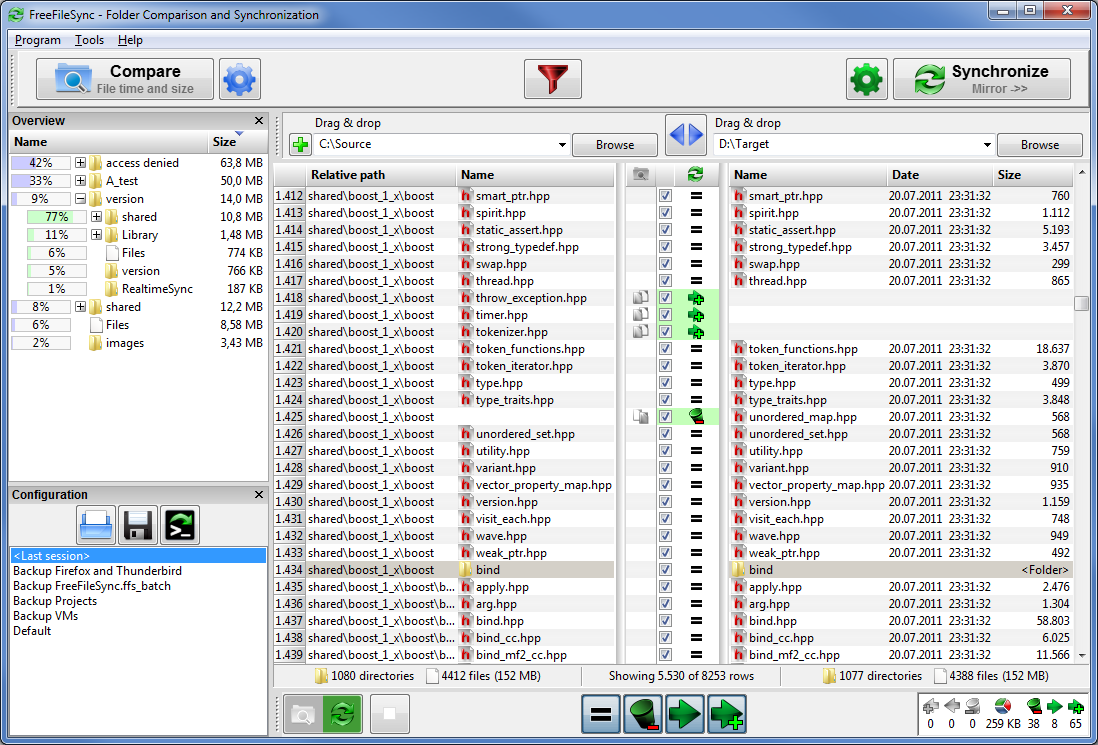The height and width of the screenshot is (745, 1098).
Task: Toggle show files to create arrow plus
Action: pos(727,714)
